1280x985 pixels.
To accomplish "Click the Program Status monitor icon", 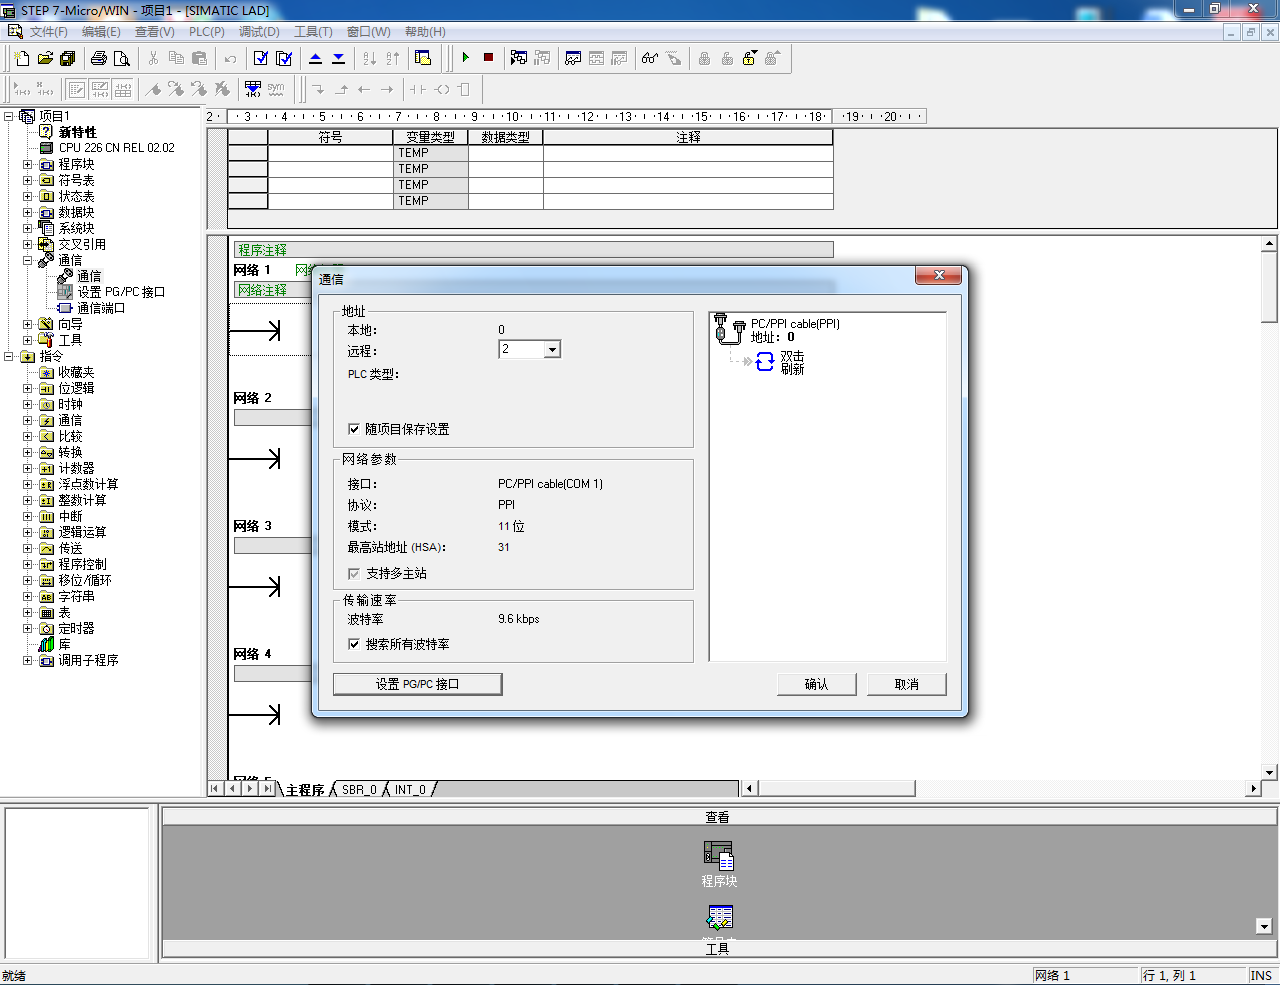I will [519, 58].
